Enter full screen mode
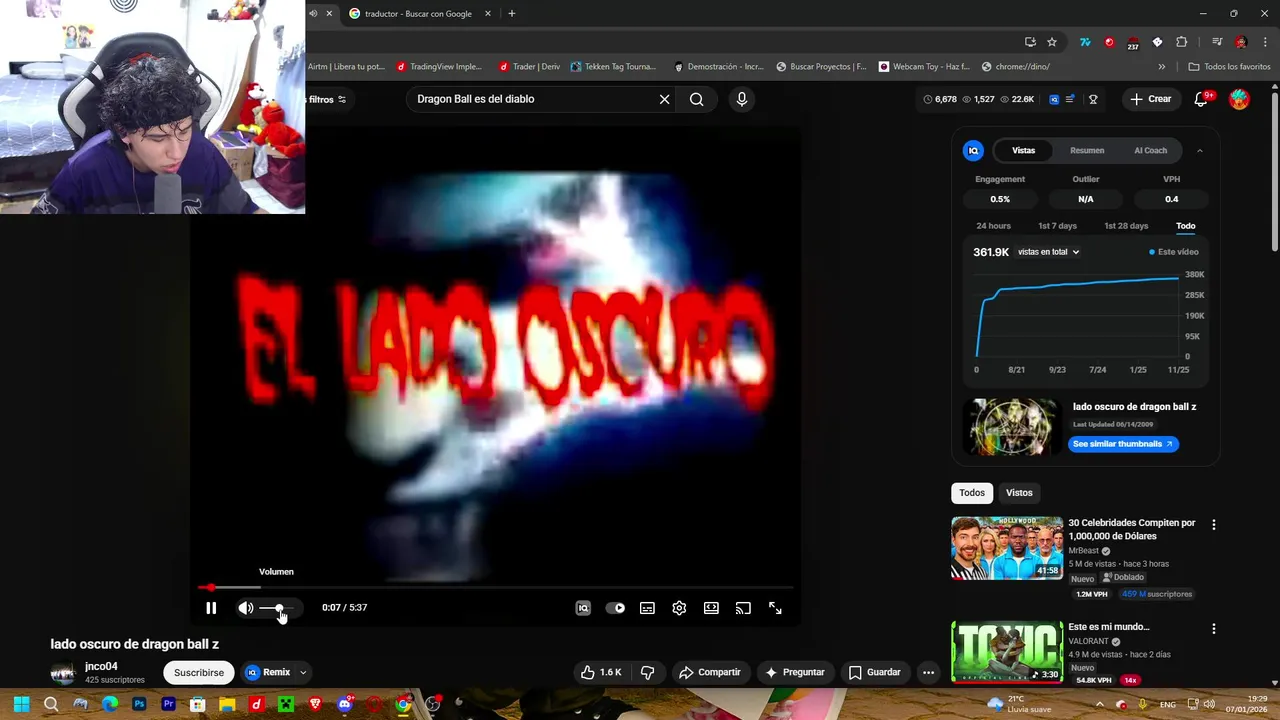The width and height of the screenshot is (1280, 720). click(775, 608)
